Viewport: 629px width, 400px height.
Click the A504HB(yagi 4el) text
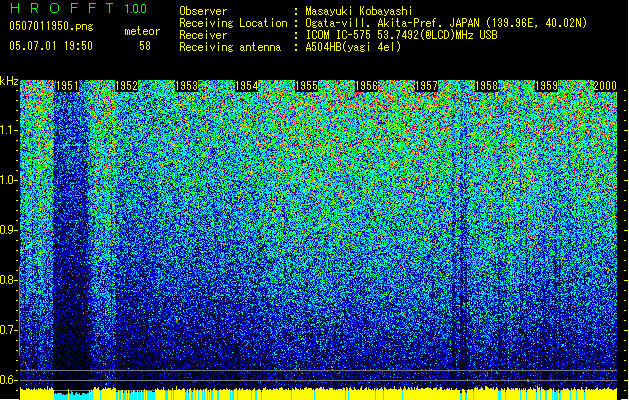[x=353, y=47]
